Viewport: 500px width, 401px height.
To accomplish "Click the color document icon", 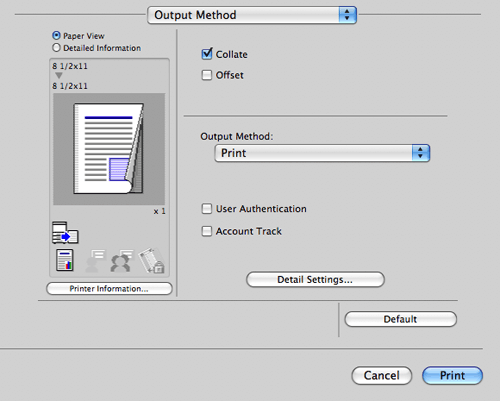I will [65, 260].
